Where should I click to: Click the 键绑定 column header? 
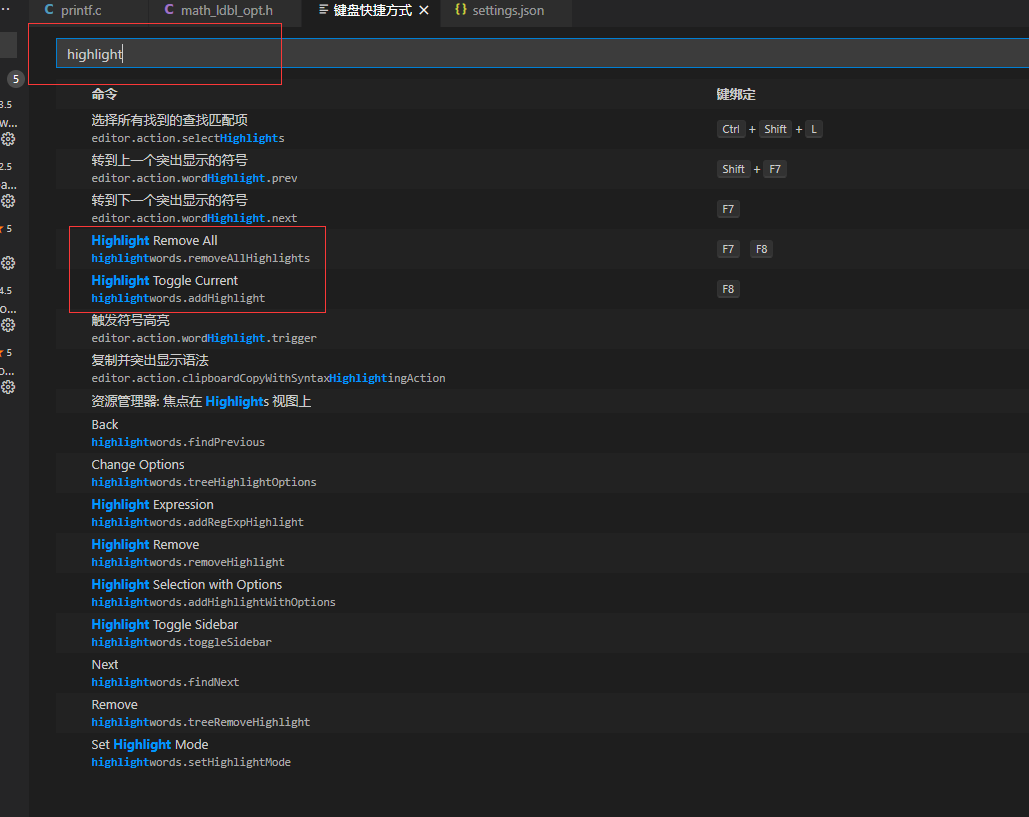[x=736, y=93]
